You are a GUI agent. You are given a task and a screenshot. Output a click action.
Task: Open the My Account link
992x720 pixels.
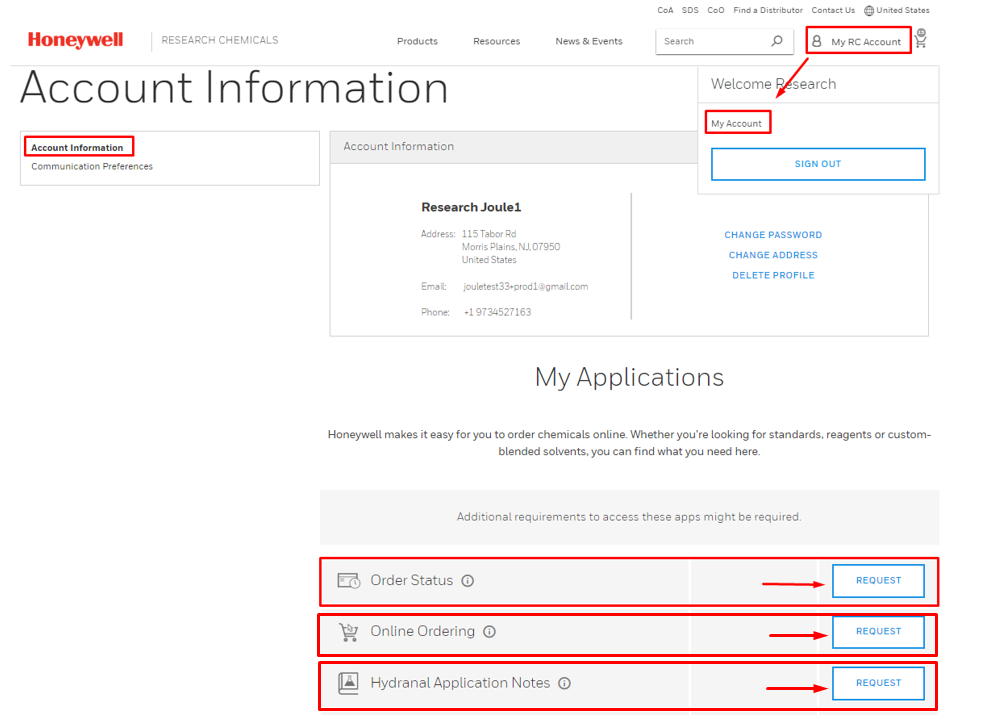(737, 123)
